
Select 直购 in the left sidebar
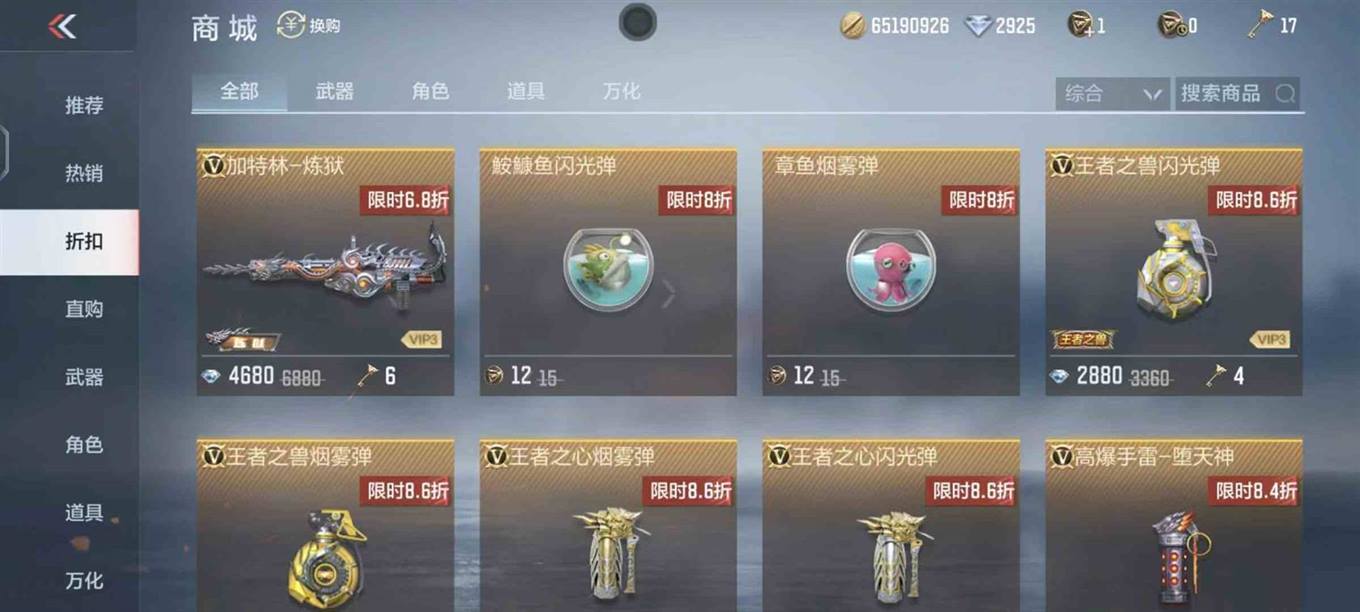(84, 309)
